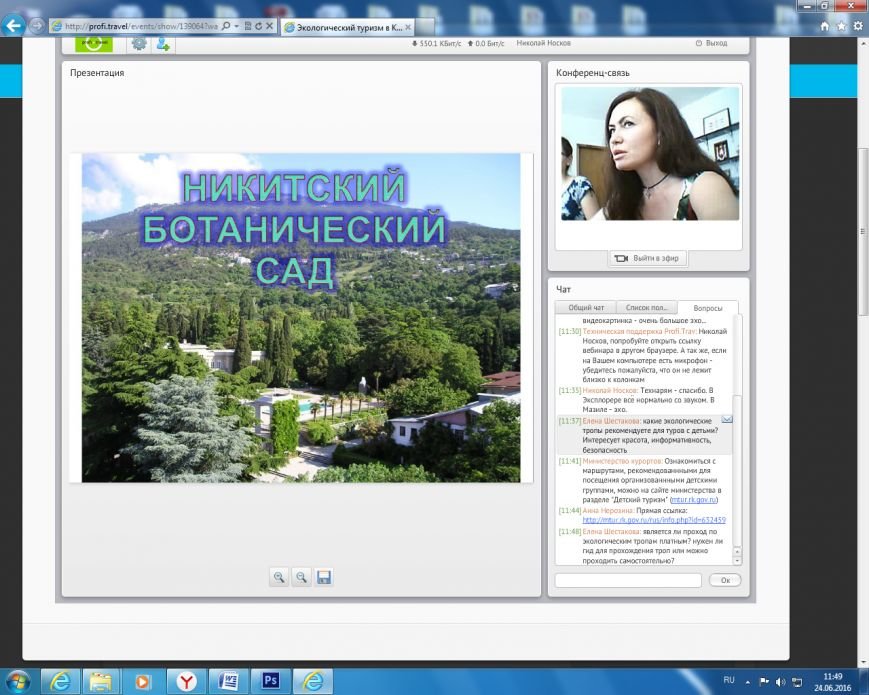This screenshot has height=695, width=869.
Task: Open Internet Explorer from the taskbar
Action: (x=60, y=681)
